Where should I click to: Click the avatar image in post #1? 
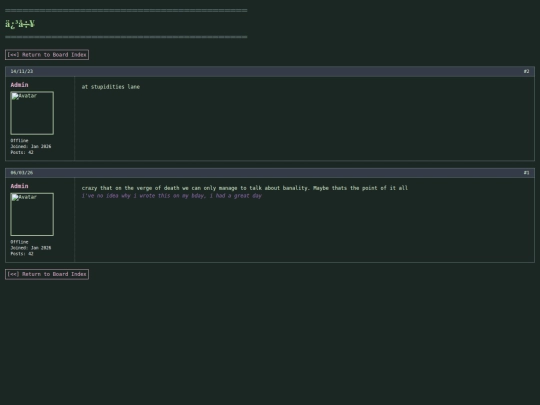[32, 214]
